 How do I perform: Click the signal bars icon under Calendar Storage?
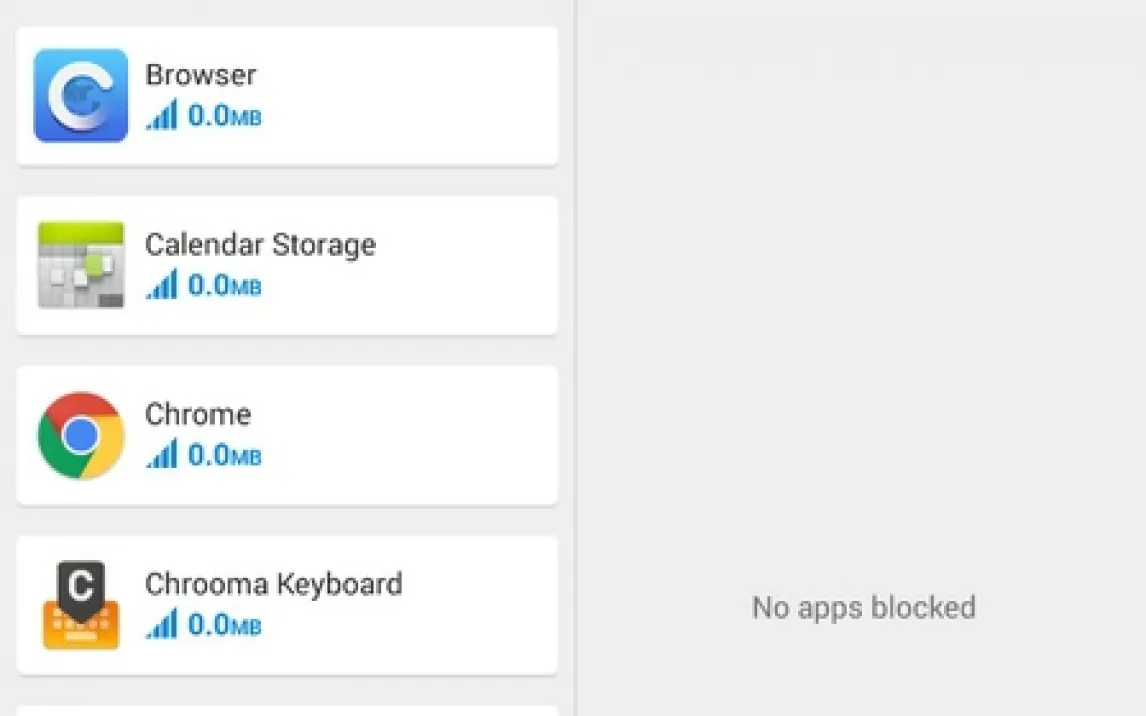click(162, 286)
